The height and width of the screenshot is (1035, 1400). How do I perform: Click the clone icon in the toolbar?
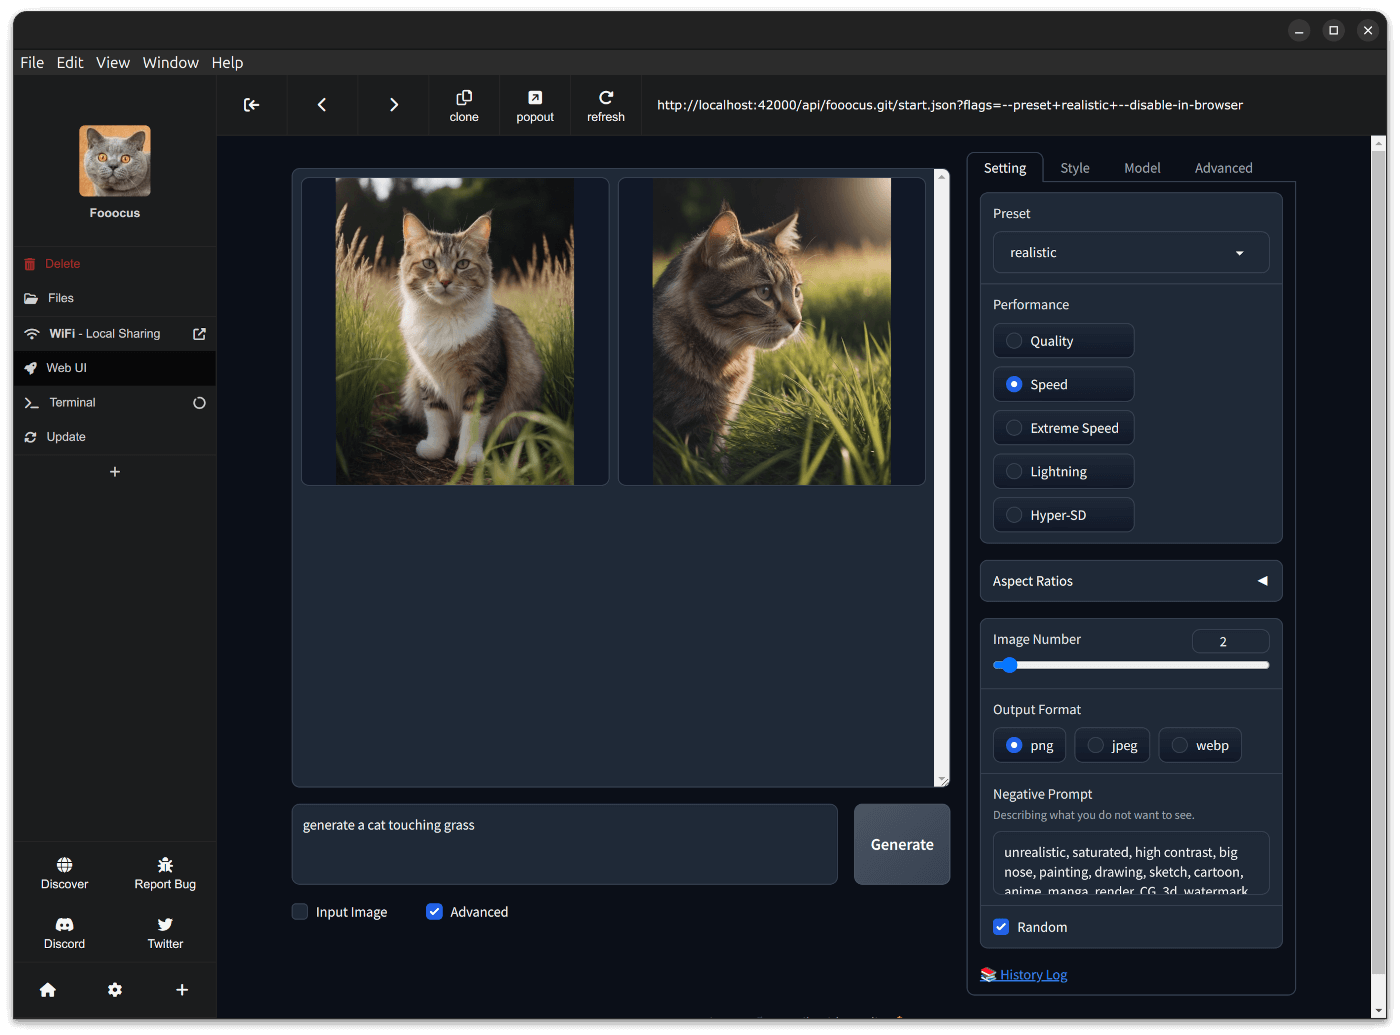click(463, 104)
